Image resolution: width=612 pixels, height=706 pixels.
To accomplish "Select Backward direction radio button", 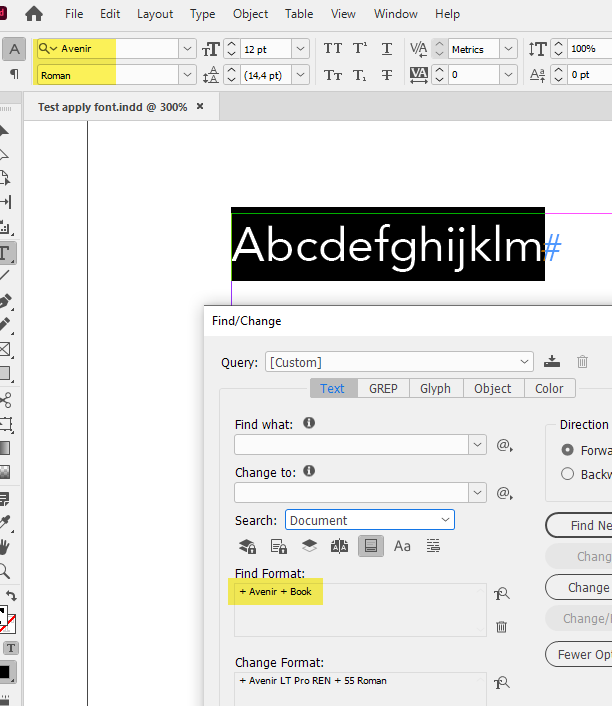I will tap(567, 474).
